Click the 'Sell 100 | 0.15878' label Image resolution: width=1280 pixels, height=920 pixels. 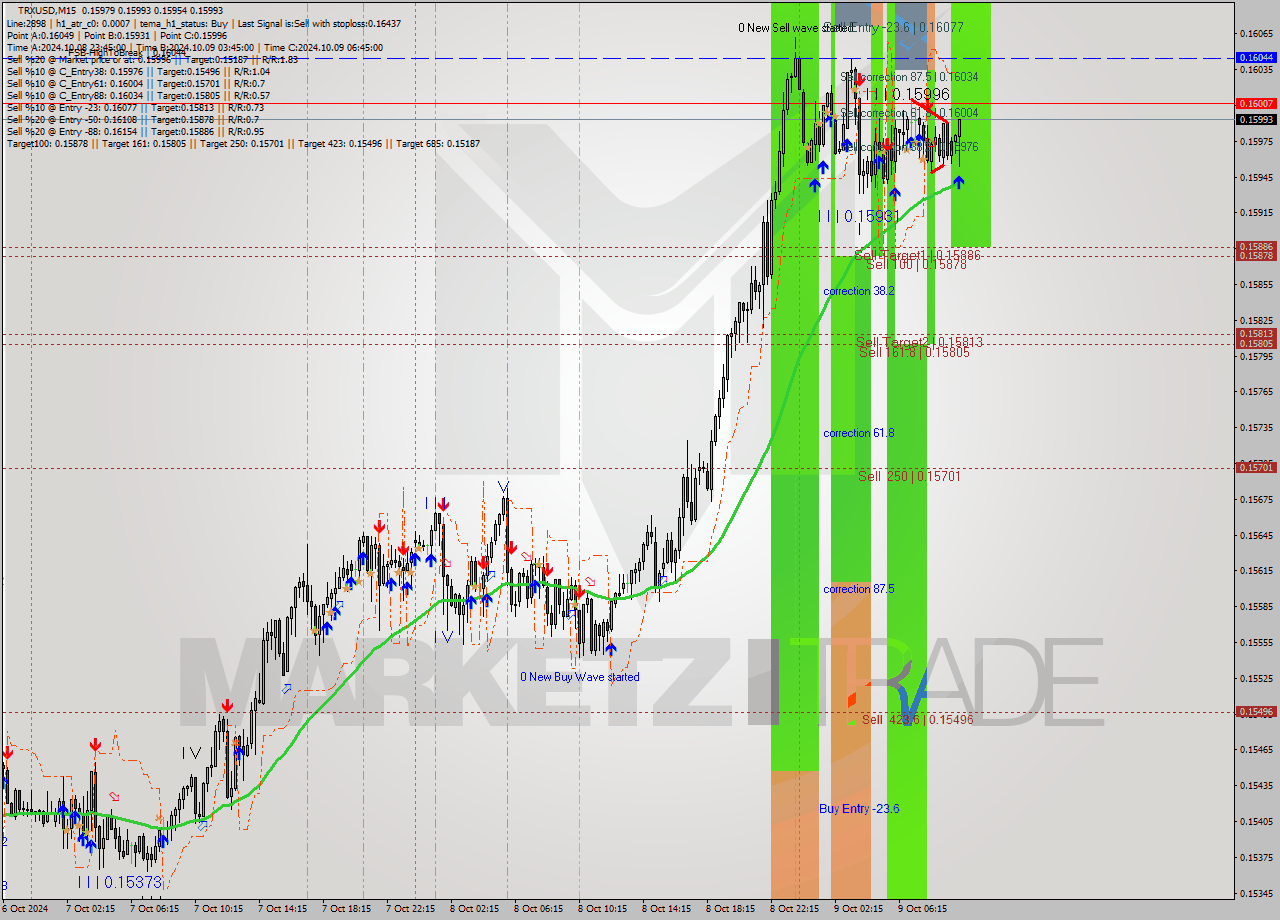point(916,264)
